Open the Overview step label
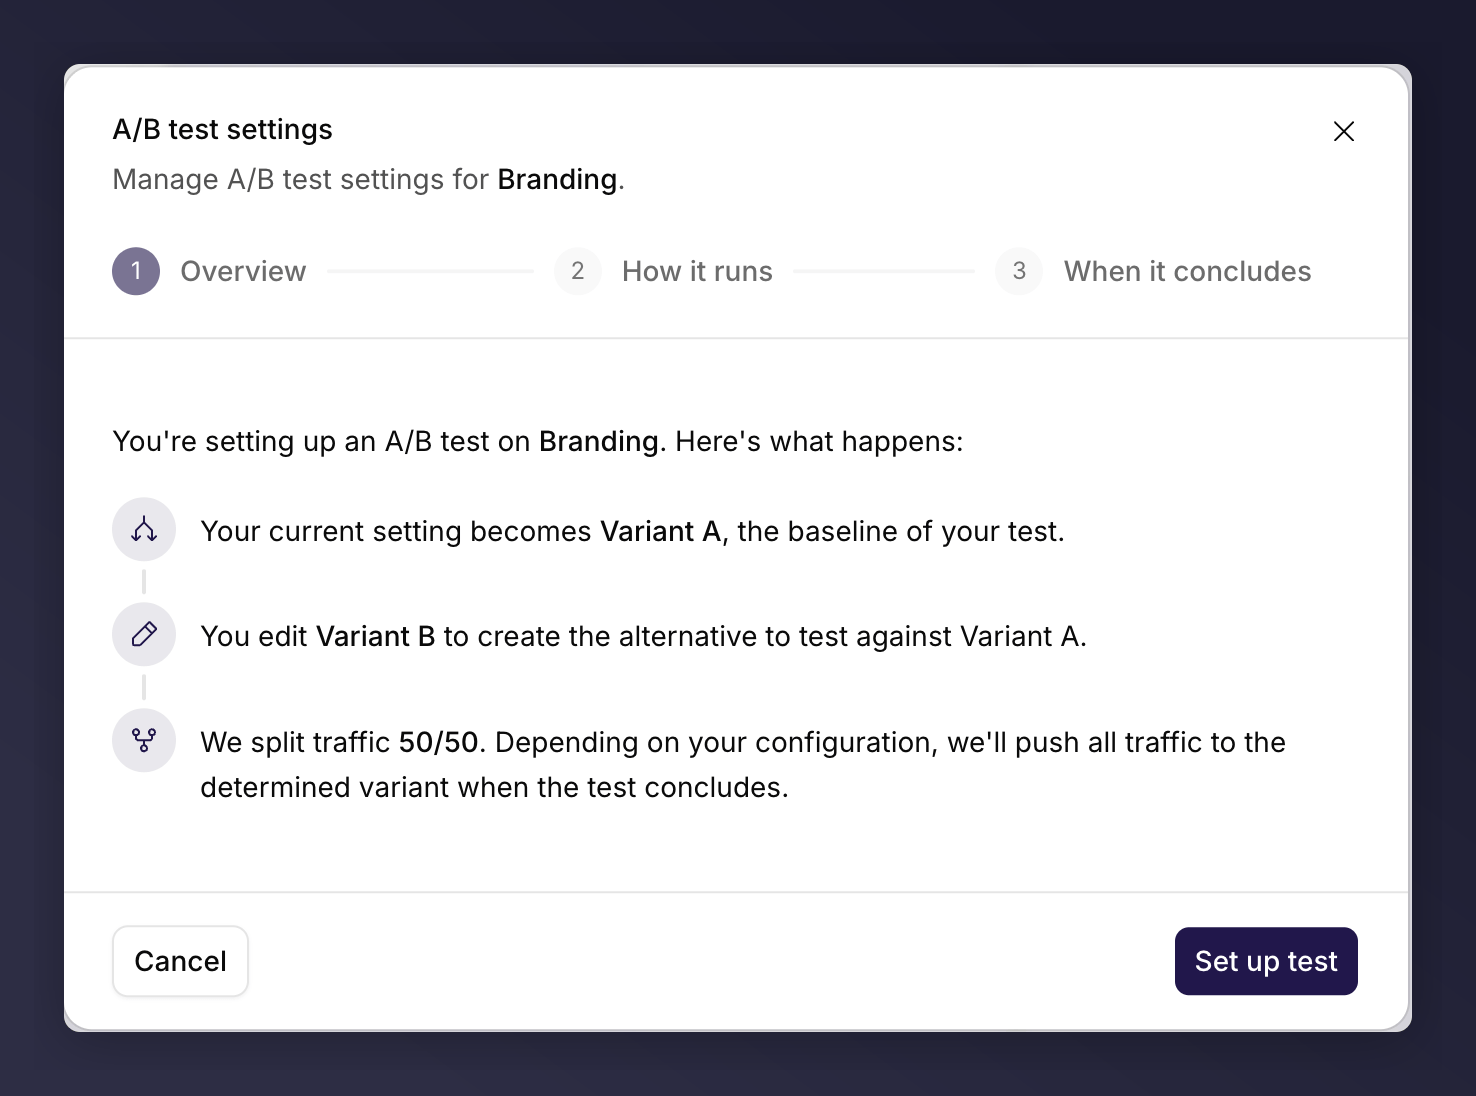 (243, 271)
